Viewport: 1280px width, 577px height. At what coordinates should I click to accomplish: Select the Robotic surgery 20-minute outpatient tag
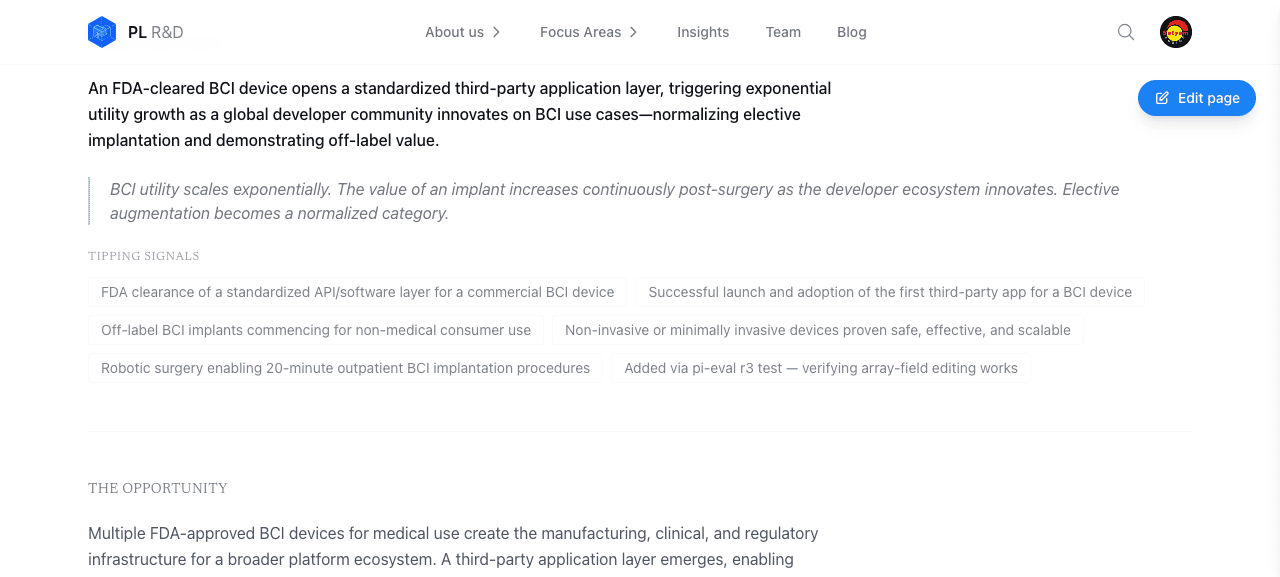coord(346,368)
